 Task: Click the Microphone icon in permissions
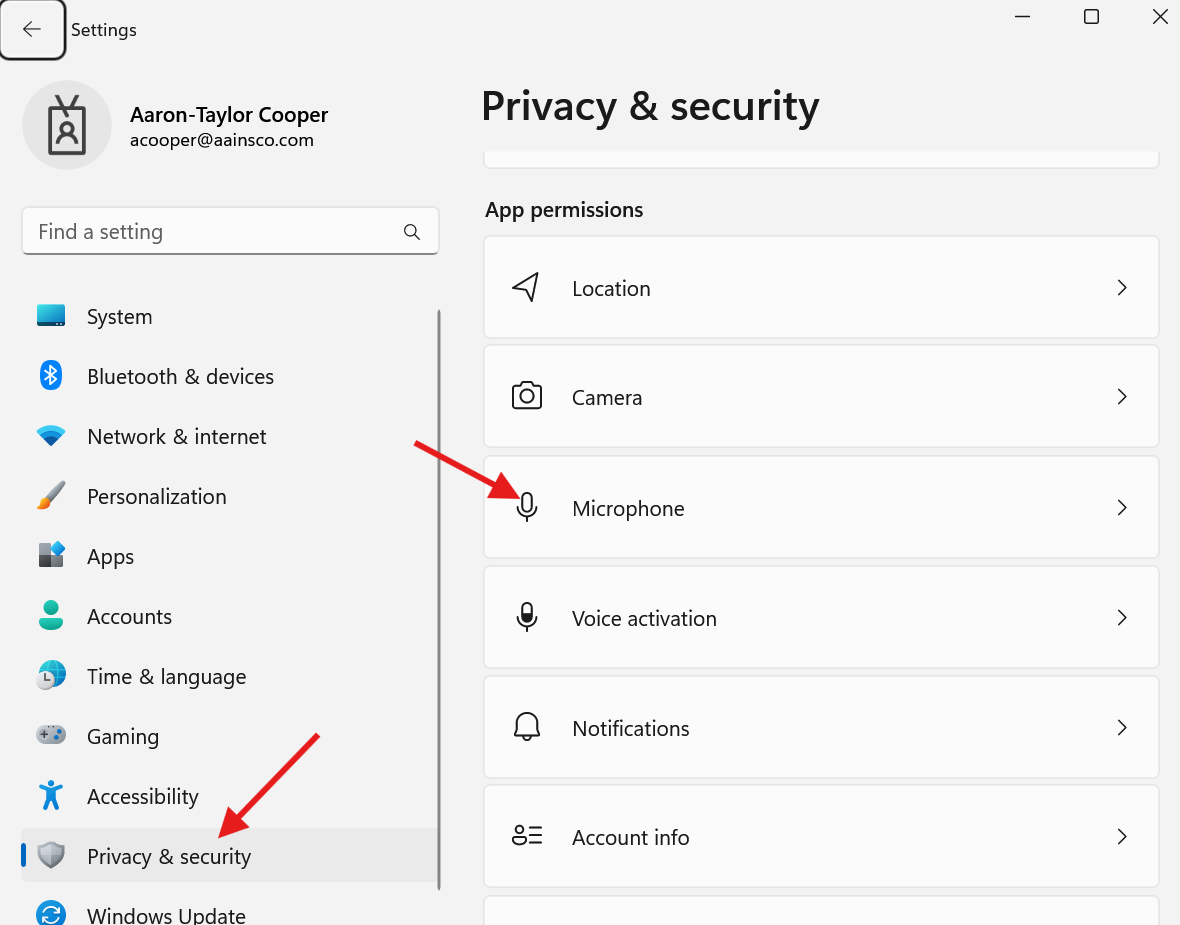tap(527, 508)
